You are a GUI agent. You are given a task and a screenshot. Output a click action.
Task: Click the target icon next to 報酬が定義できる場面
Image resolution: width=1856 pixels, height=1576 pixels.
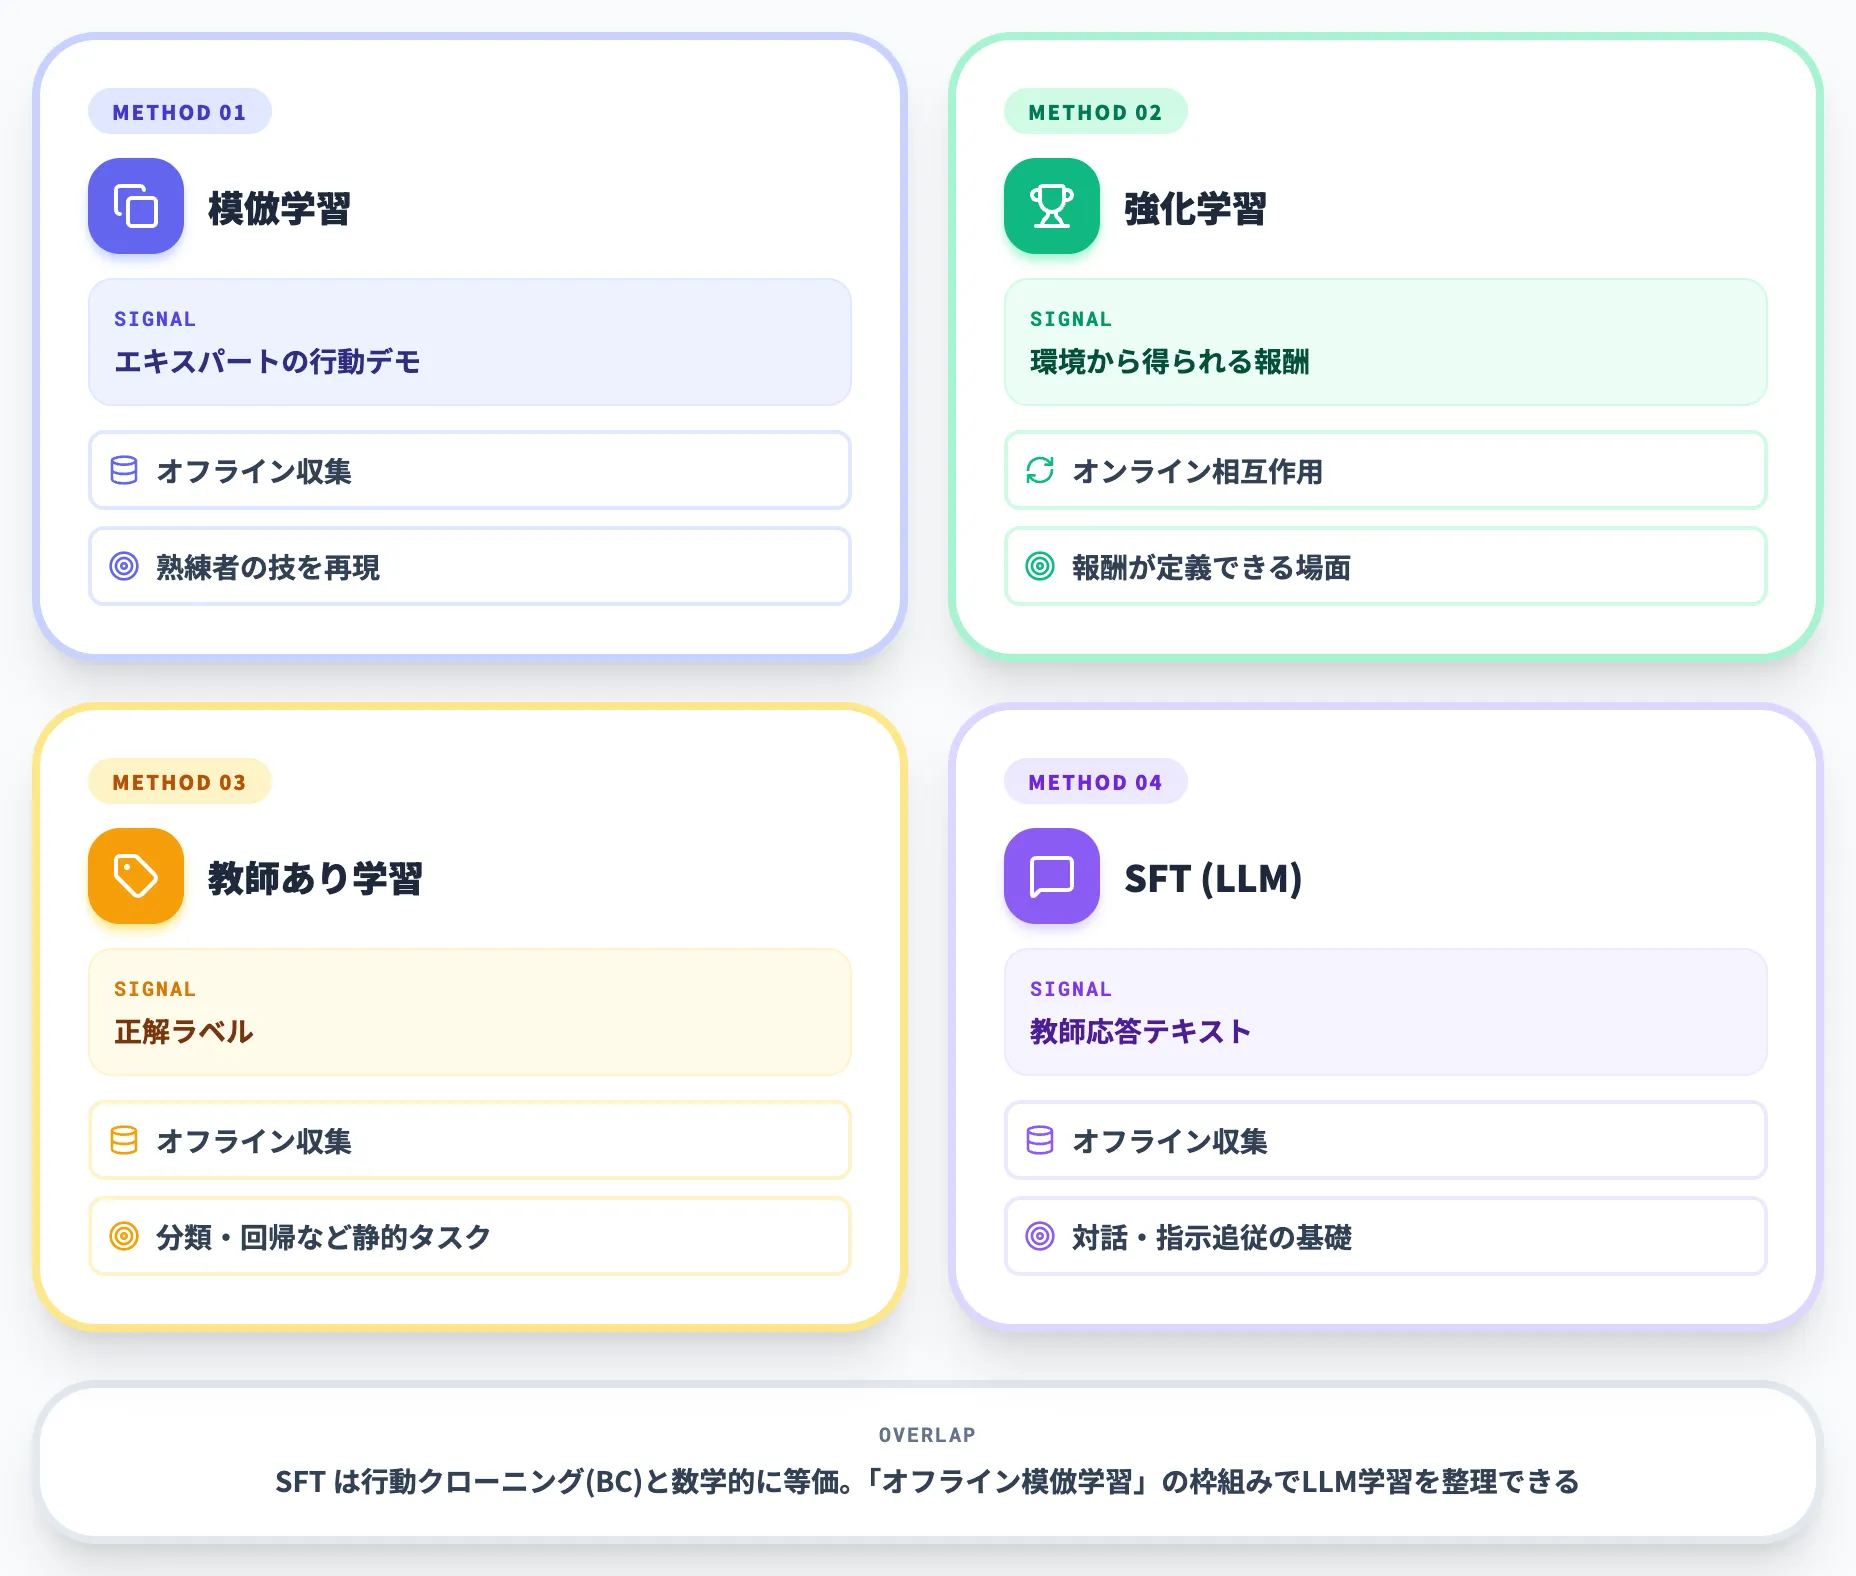(x=1040, y=566)
